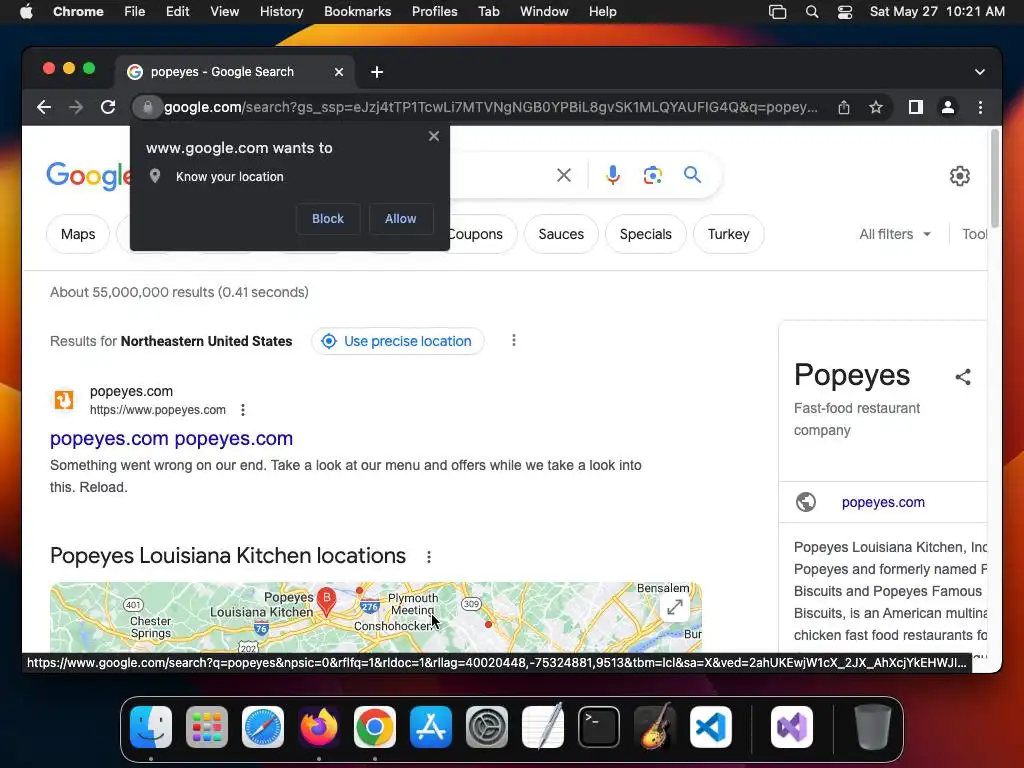Open the Trash in the Dock
Screen dimensions: 1024x768
(x=872, y=727)
